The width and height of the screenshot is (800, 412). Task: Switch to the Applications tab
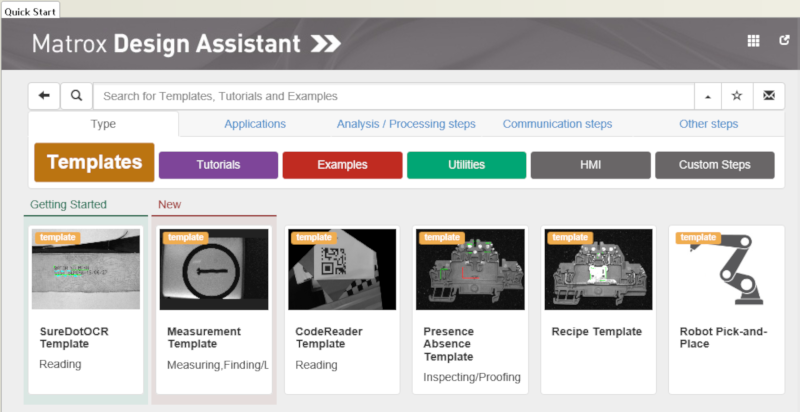[255, 124]
